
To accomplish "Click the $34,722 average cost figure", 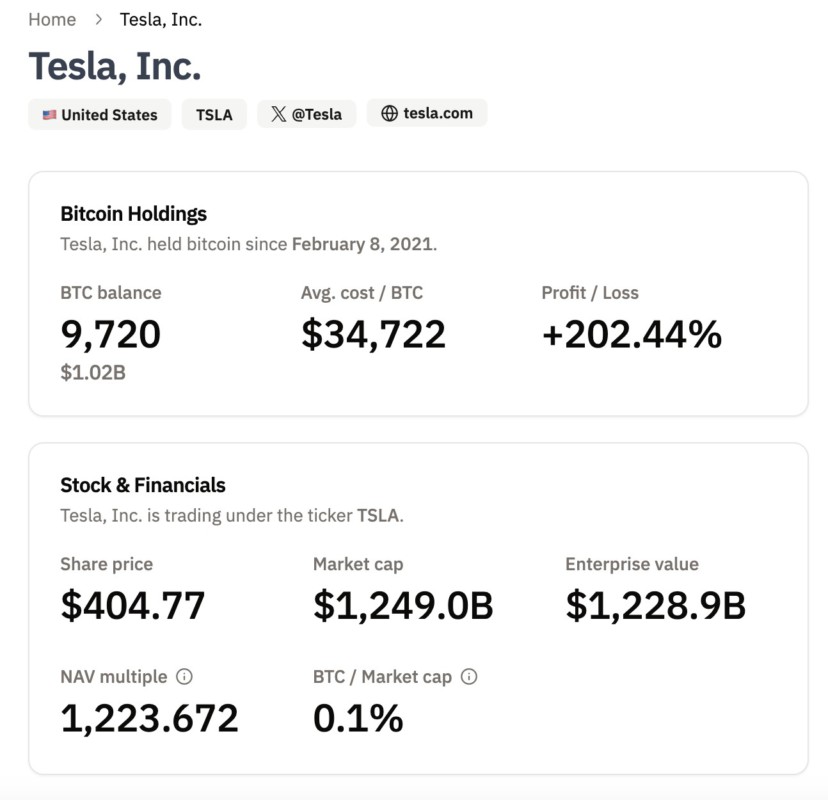I will coord(373,334).
